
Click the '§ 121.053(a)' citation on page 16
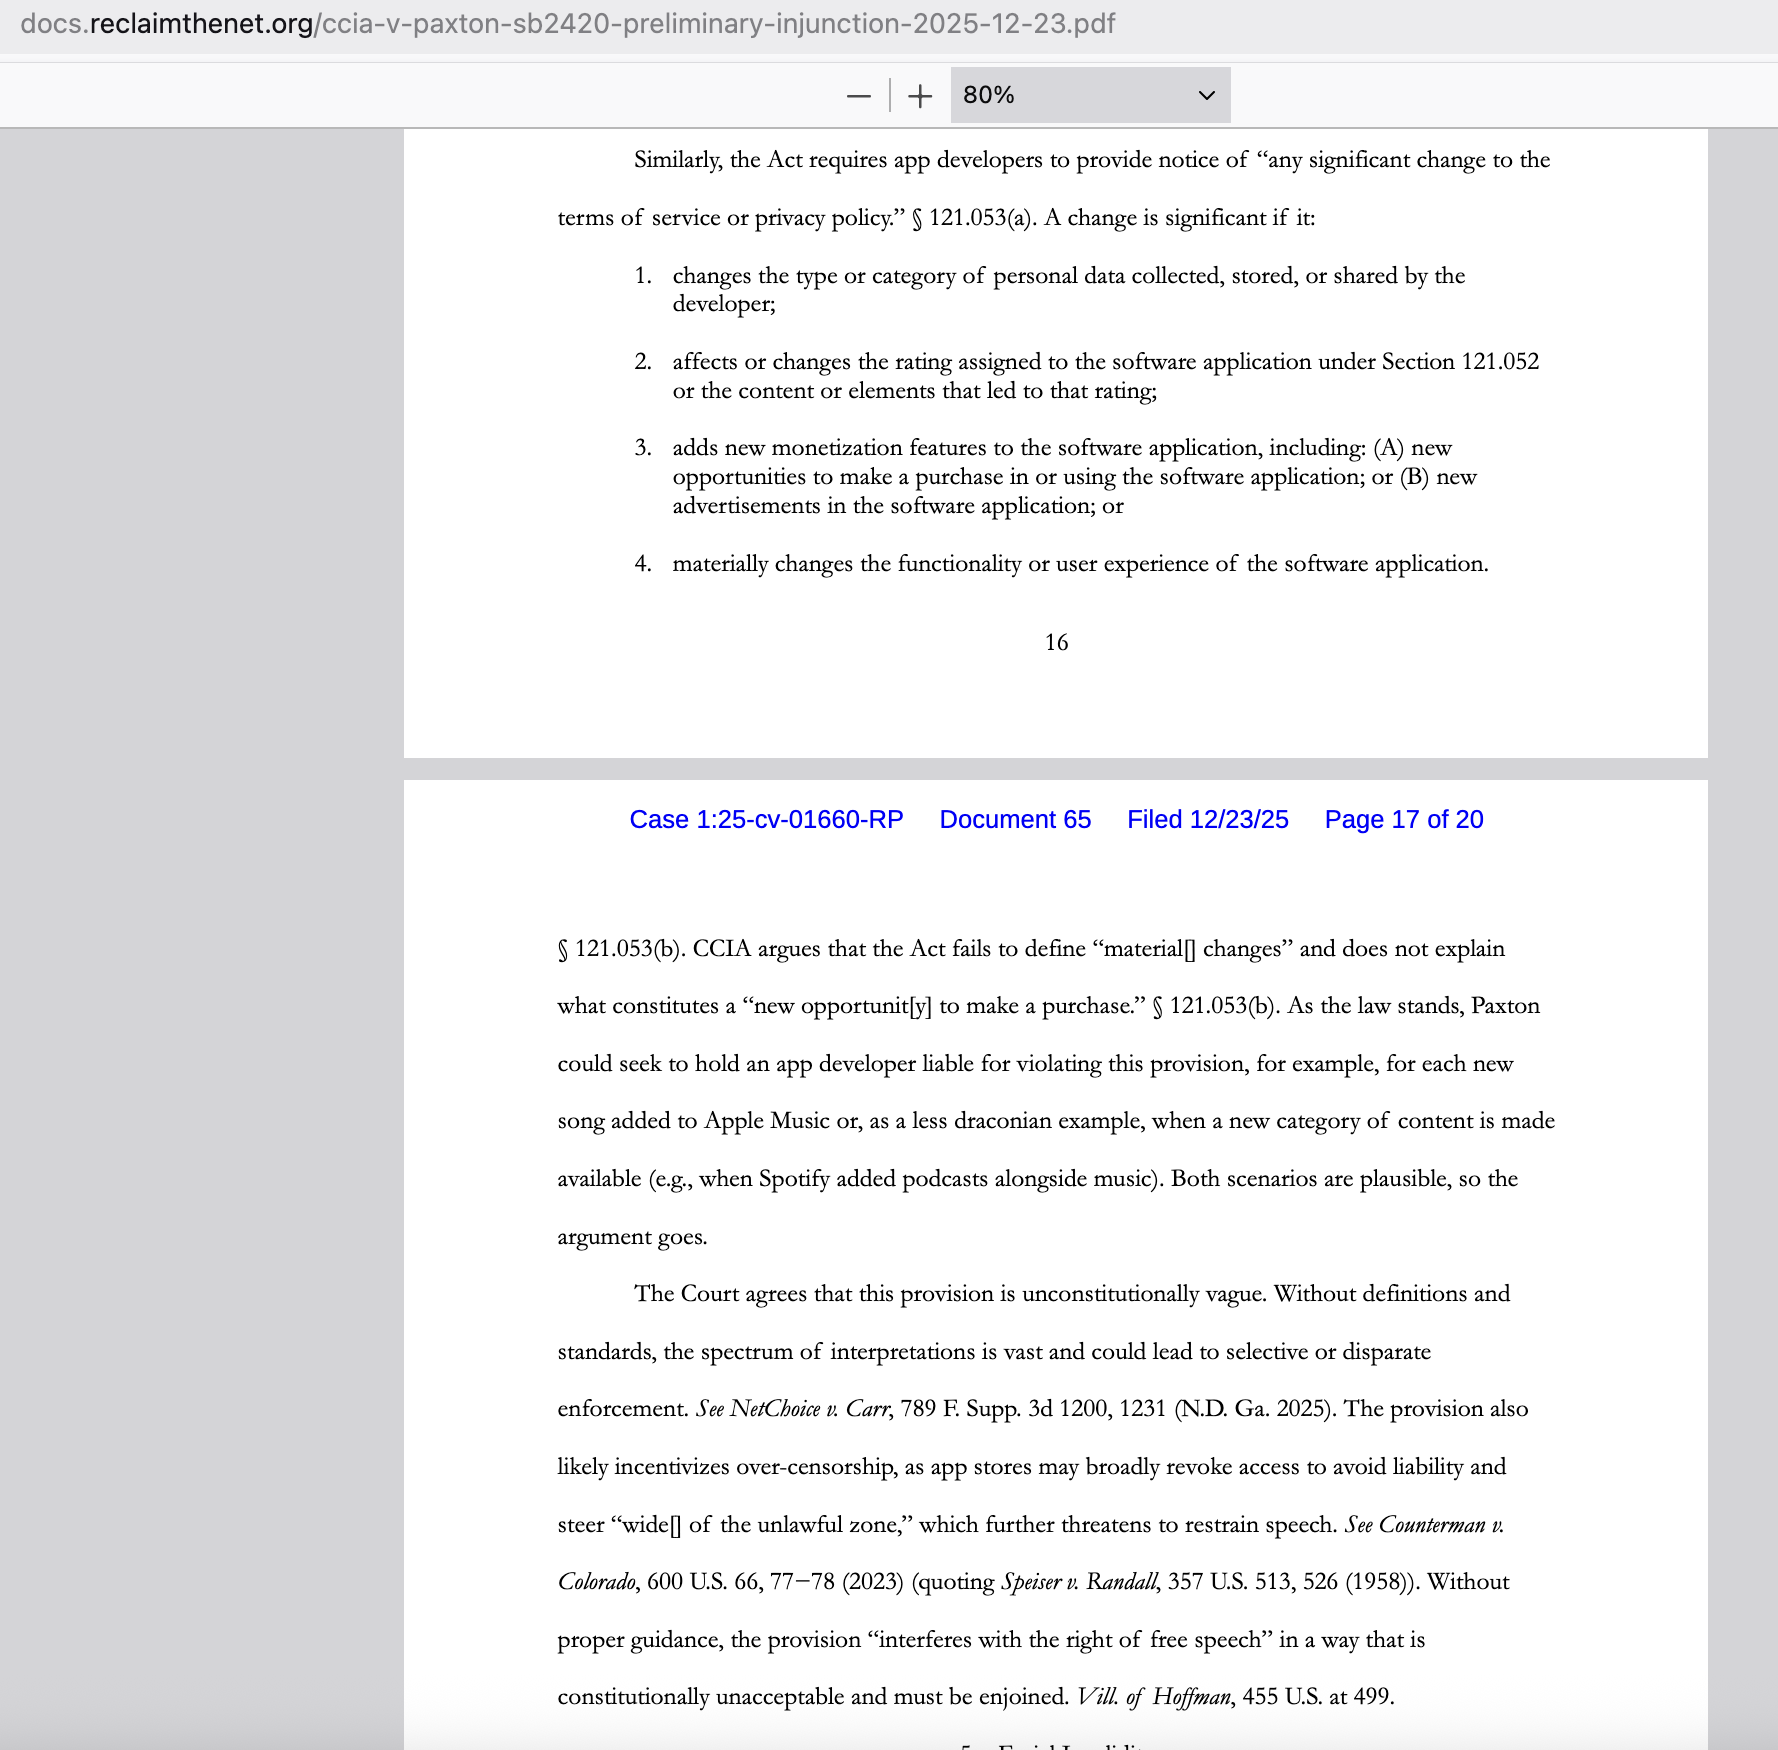(x=972, y=218)
